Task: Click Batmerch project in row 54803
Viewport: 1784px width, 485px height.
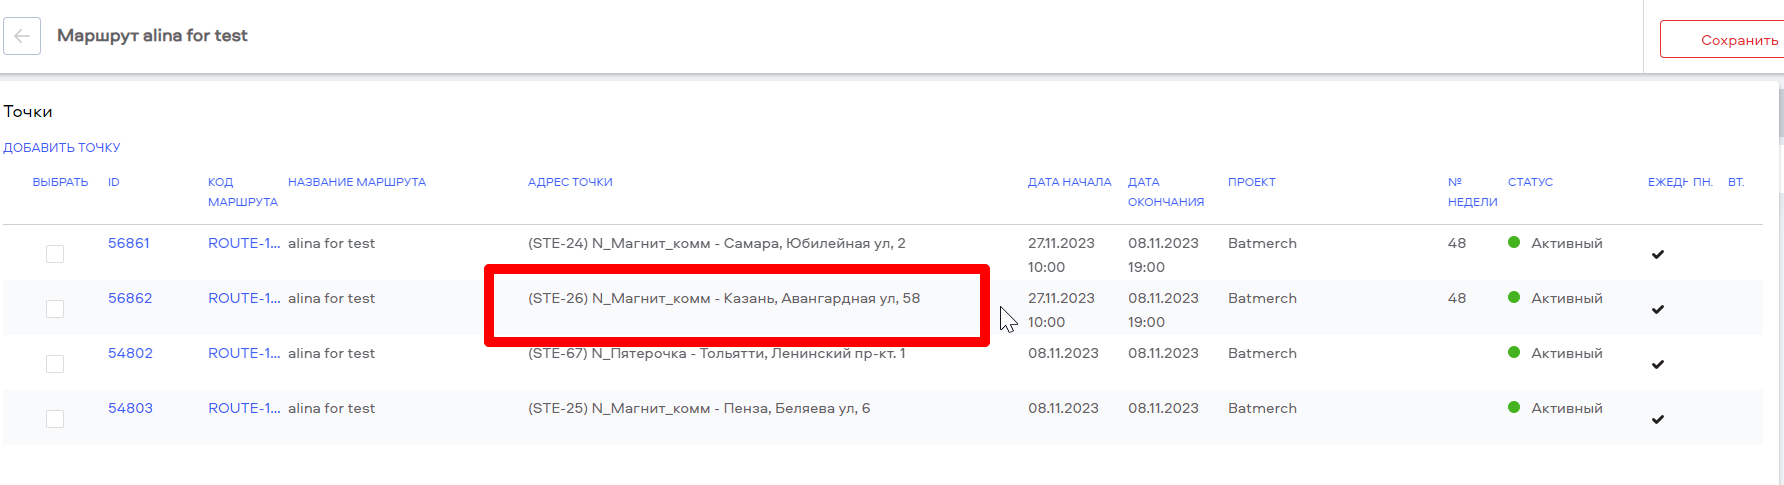Action: [x=1262, y=408]
